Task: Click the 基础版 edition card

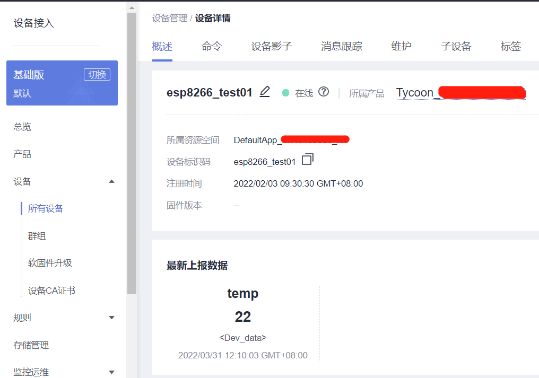Action: 62,83
